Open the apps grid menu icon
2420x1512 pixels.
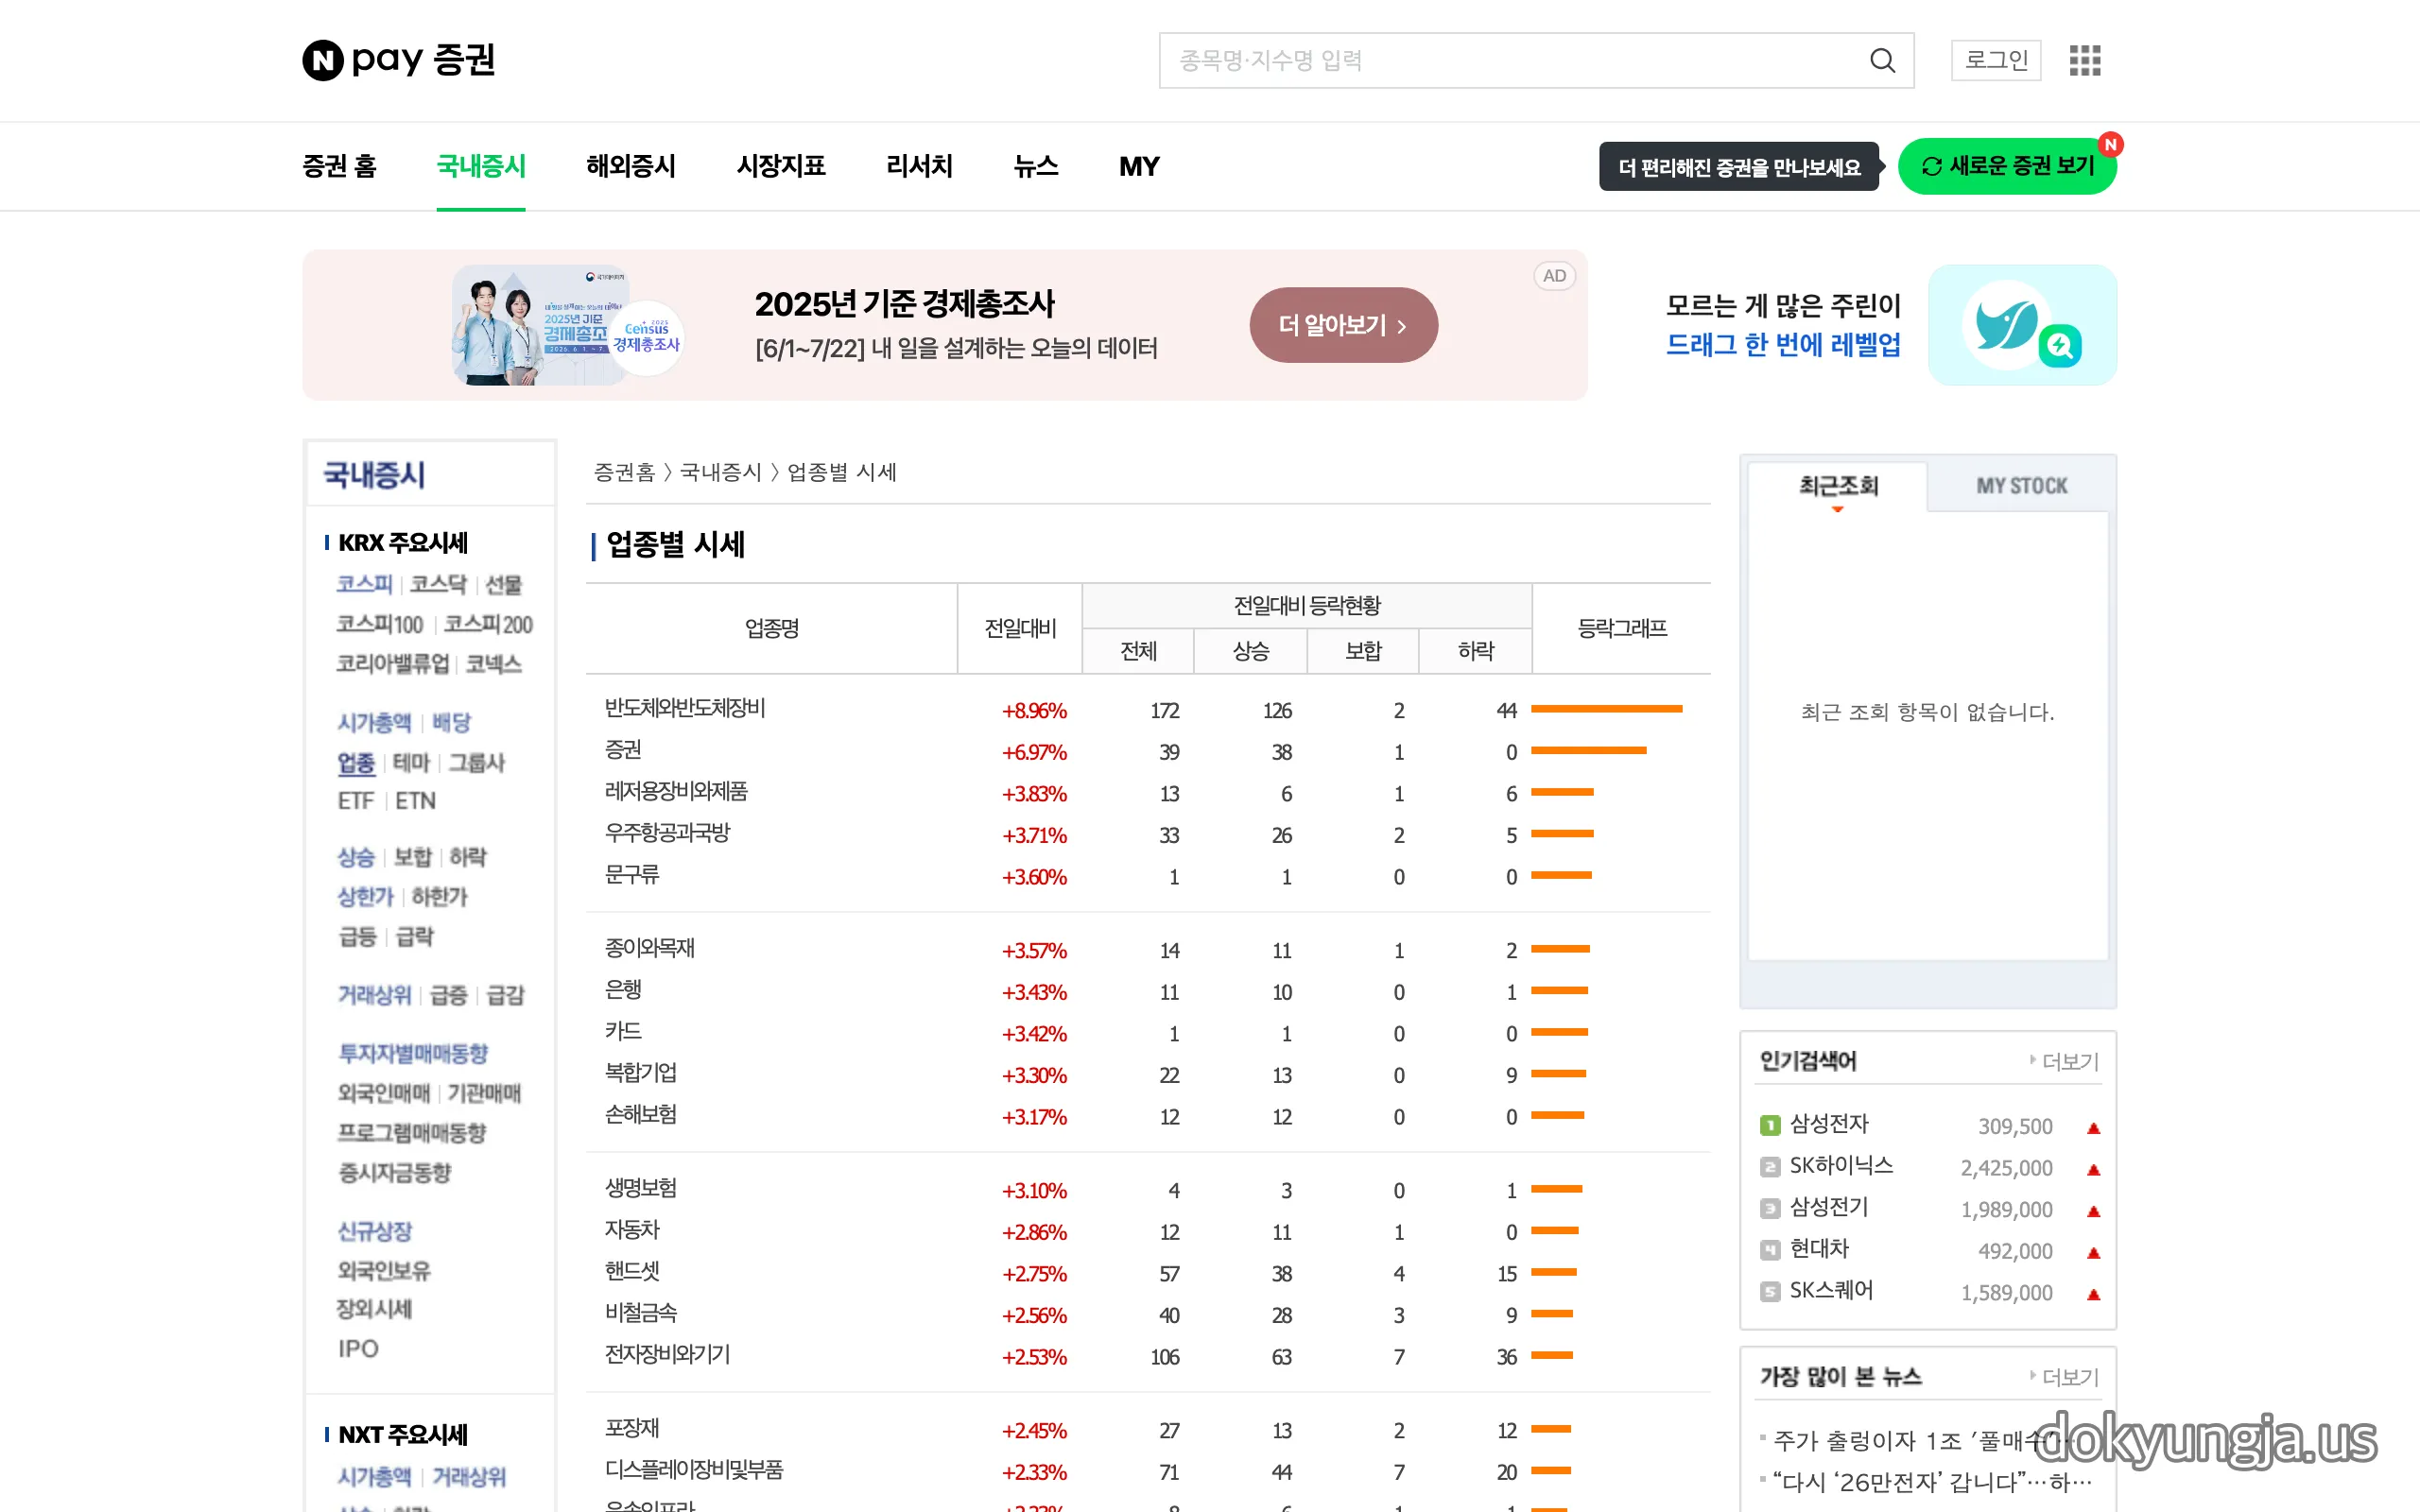2084,60
